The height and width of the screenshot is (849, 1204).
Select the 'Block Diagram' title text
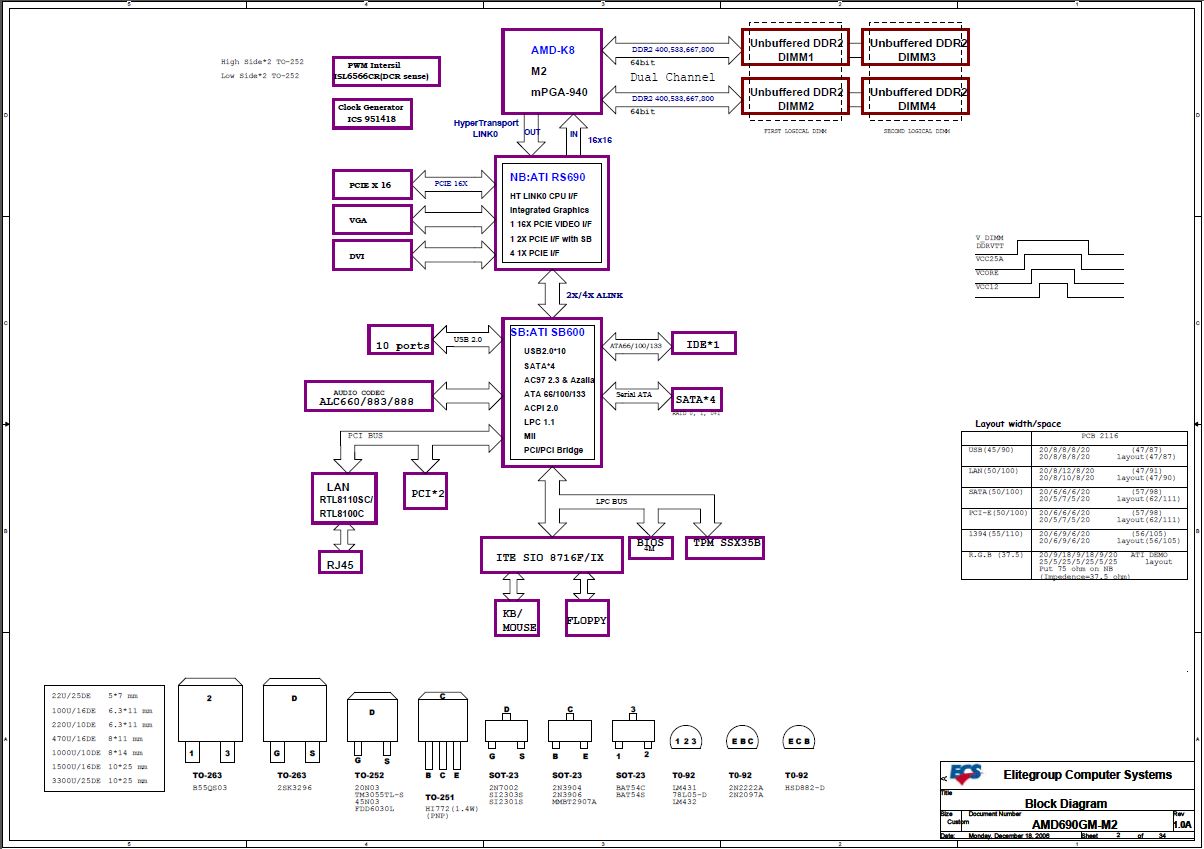[1066, 803]
